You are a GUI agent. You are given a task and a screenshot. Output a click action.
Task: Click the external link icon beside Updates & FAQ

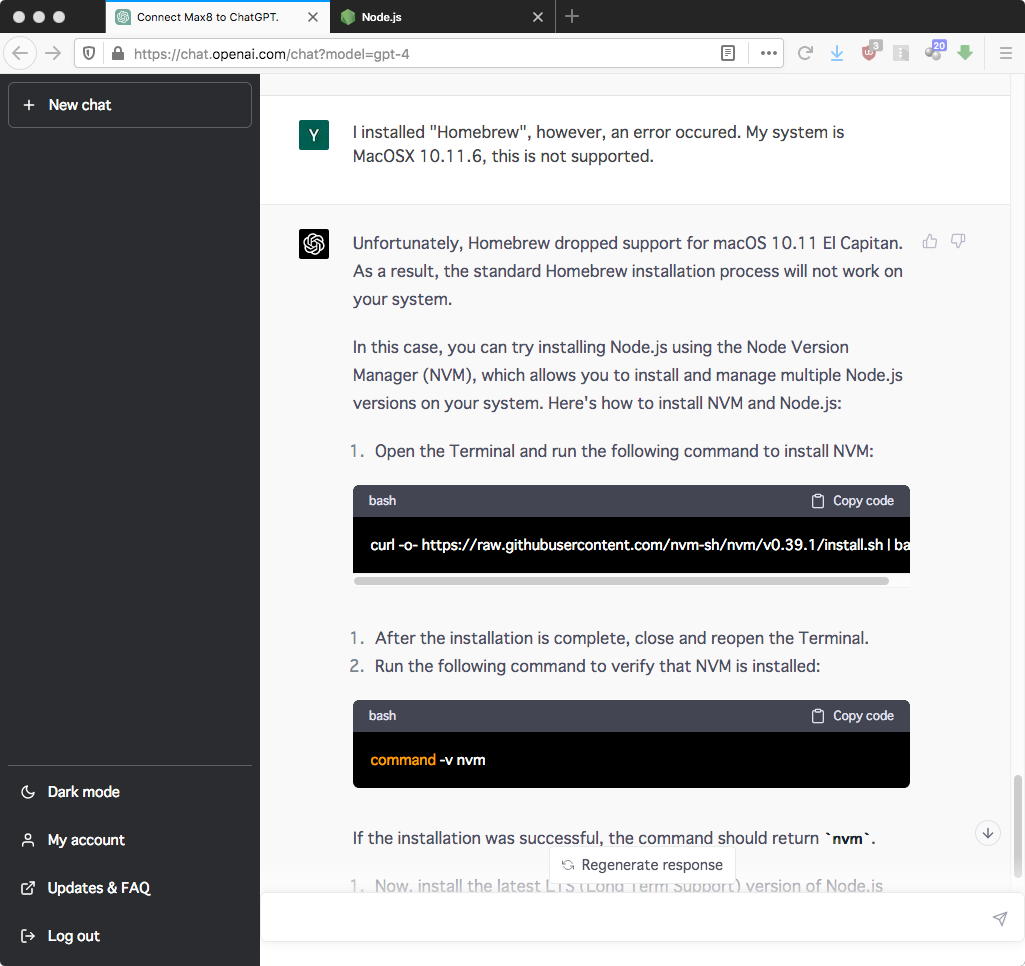click(28, 888)
